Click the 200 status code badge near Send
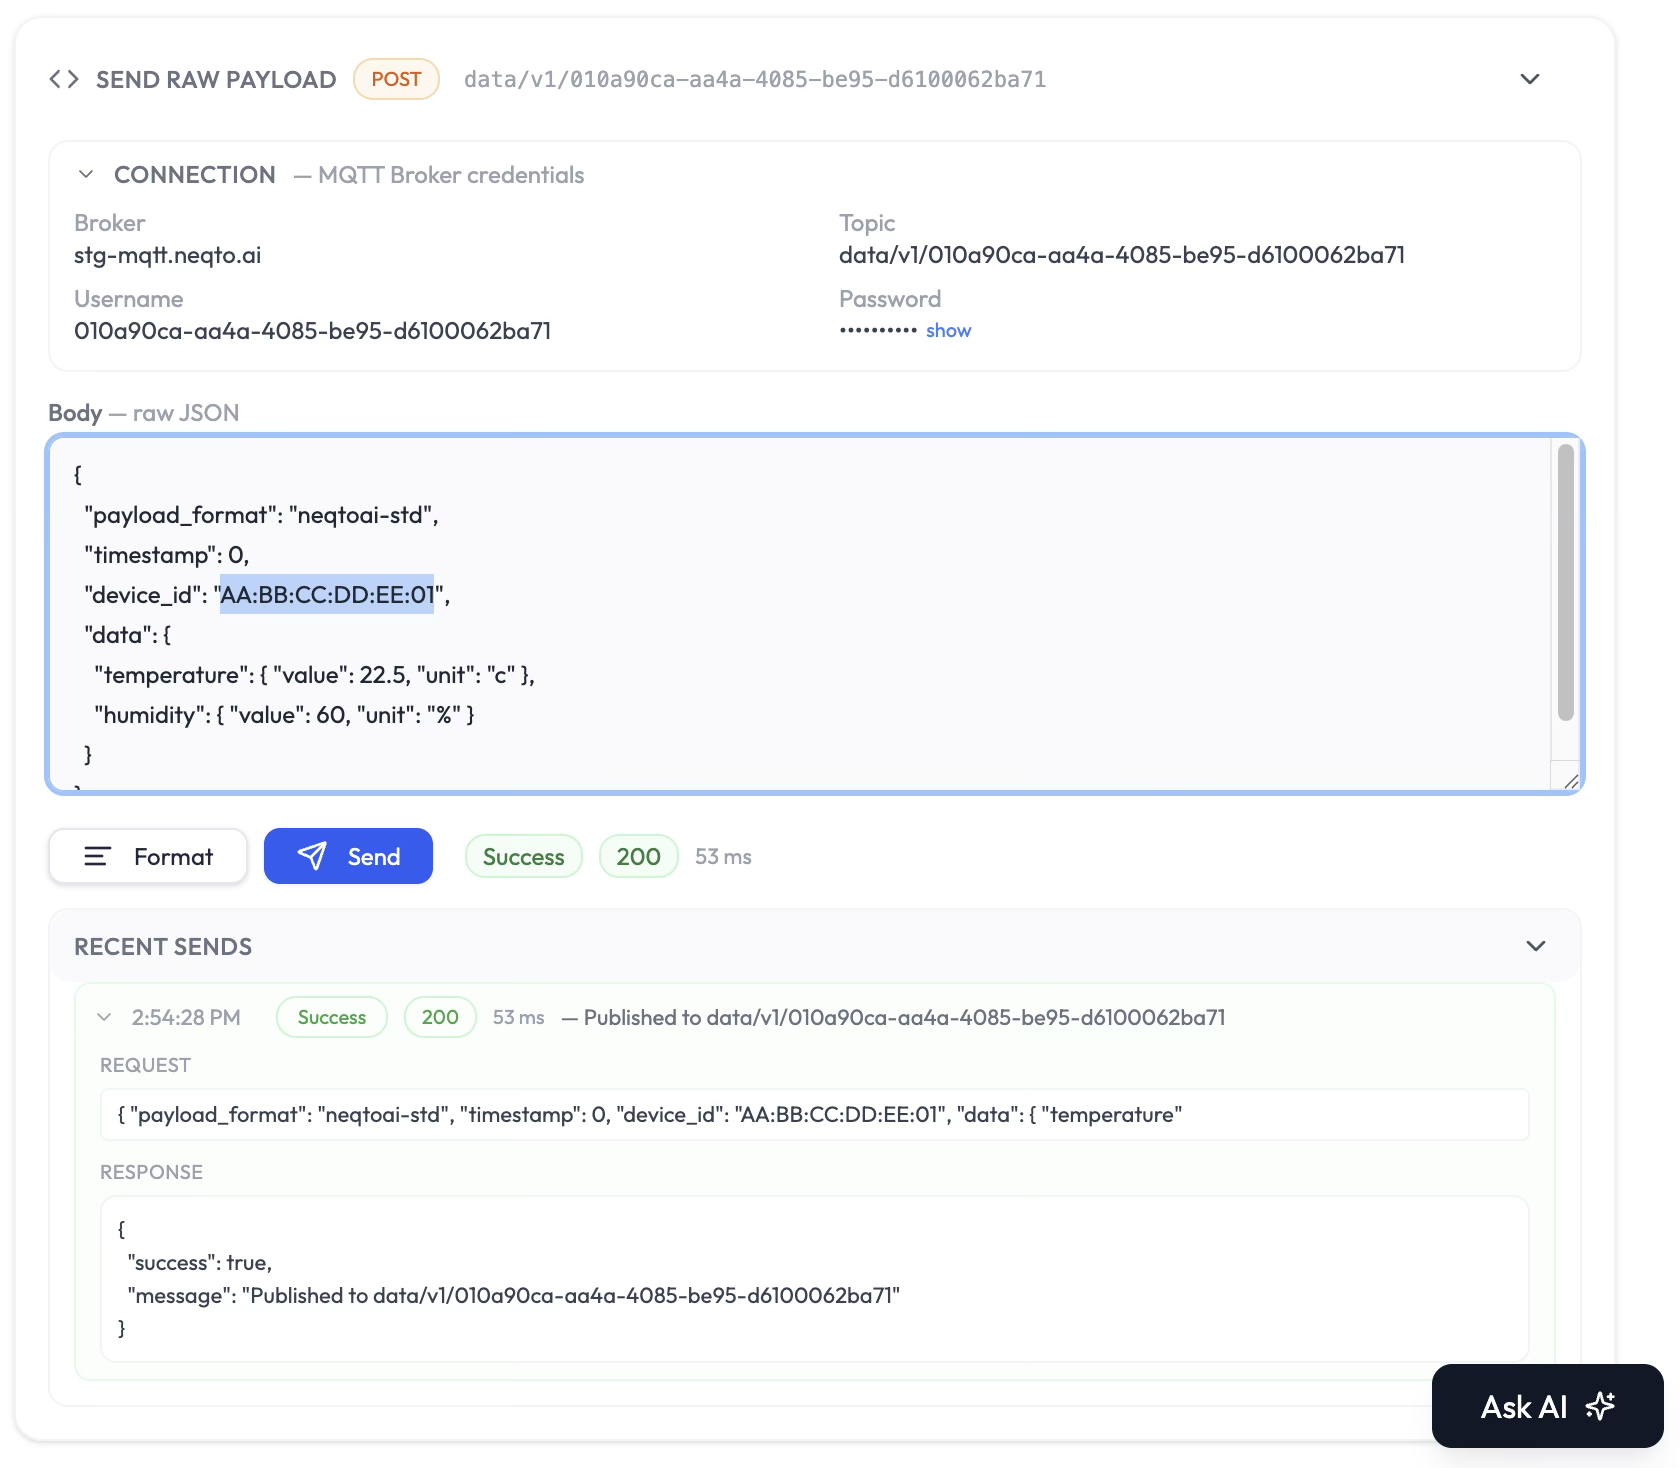Viewport: 1680px width, 1468px height. [x=638, y=856]
